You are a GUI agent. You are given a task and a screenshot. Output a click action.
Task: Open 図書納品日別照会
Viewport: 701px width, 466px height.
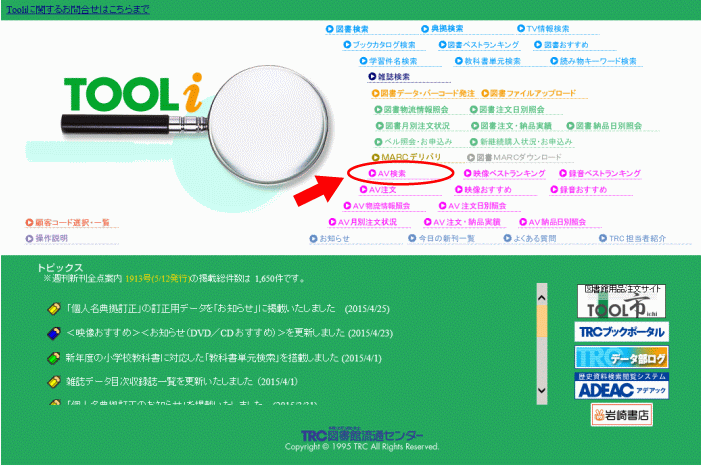[x=609, y=126]
